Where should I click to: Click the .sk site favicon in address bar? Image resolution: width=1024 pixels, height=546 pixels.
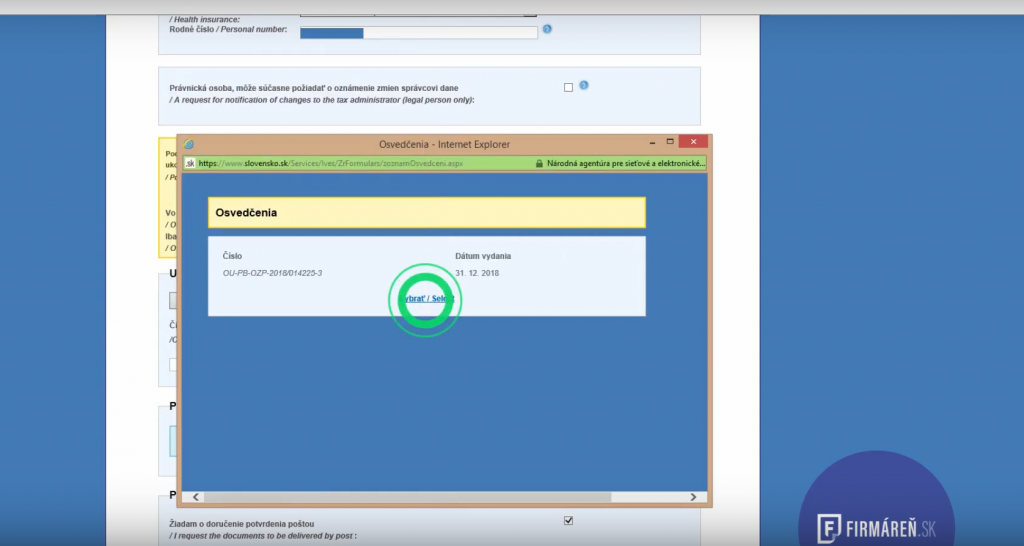click(x=189, y=163)
